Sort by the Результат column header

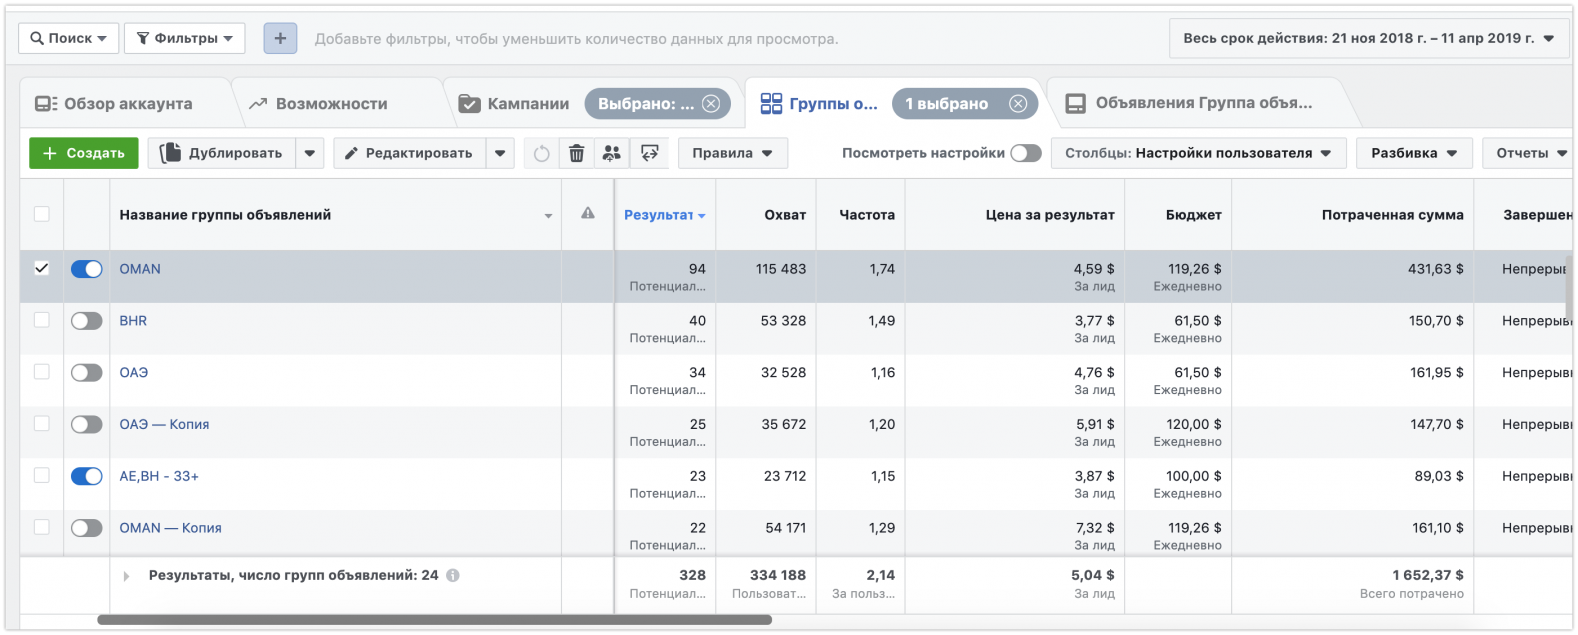tap(664, 214)
